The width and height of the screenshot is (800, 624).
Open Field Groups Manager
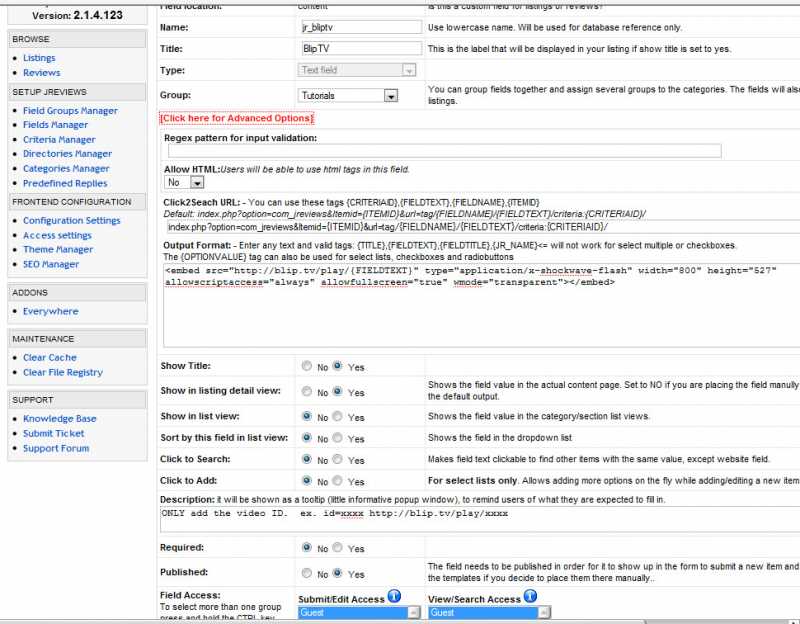point(70,111)
